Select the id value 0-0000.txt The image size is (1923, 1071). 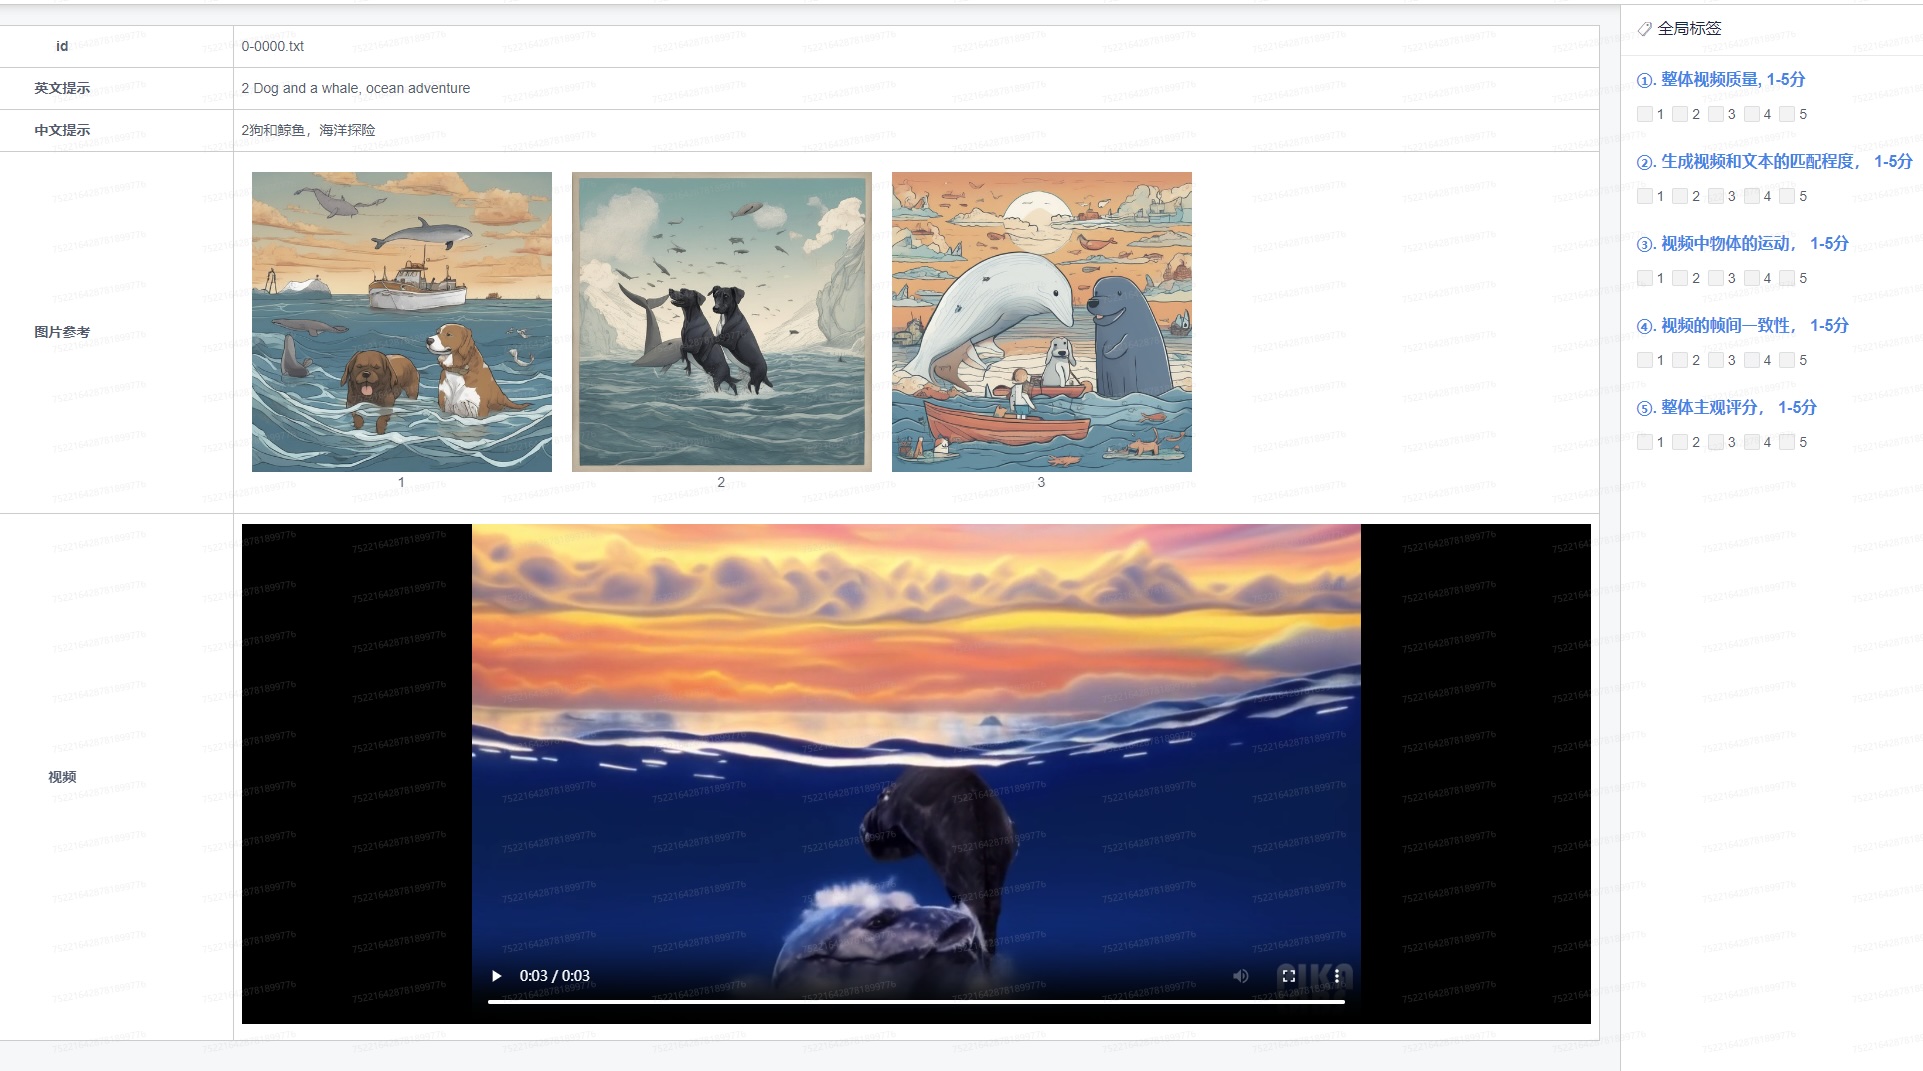(x=273, y=46)
